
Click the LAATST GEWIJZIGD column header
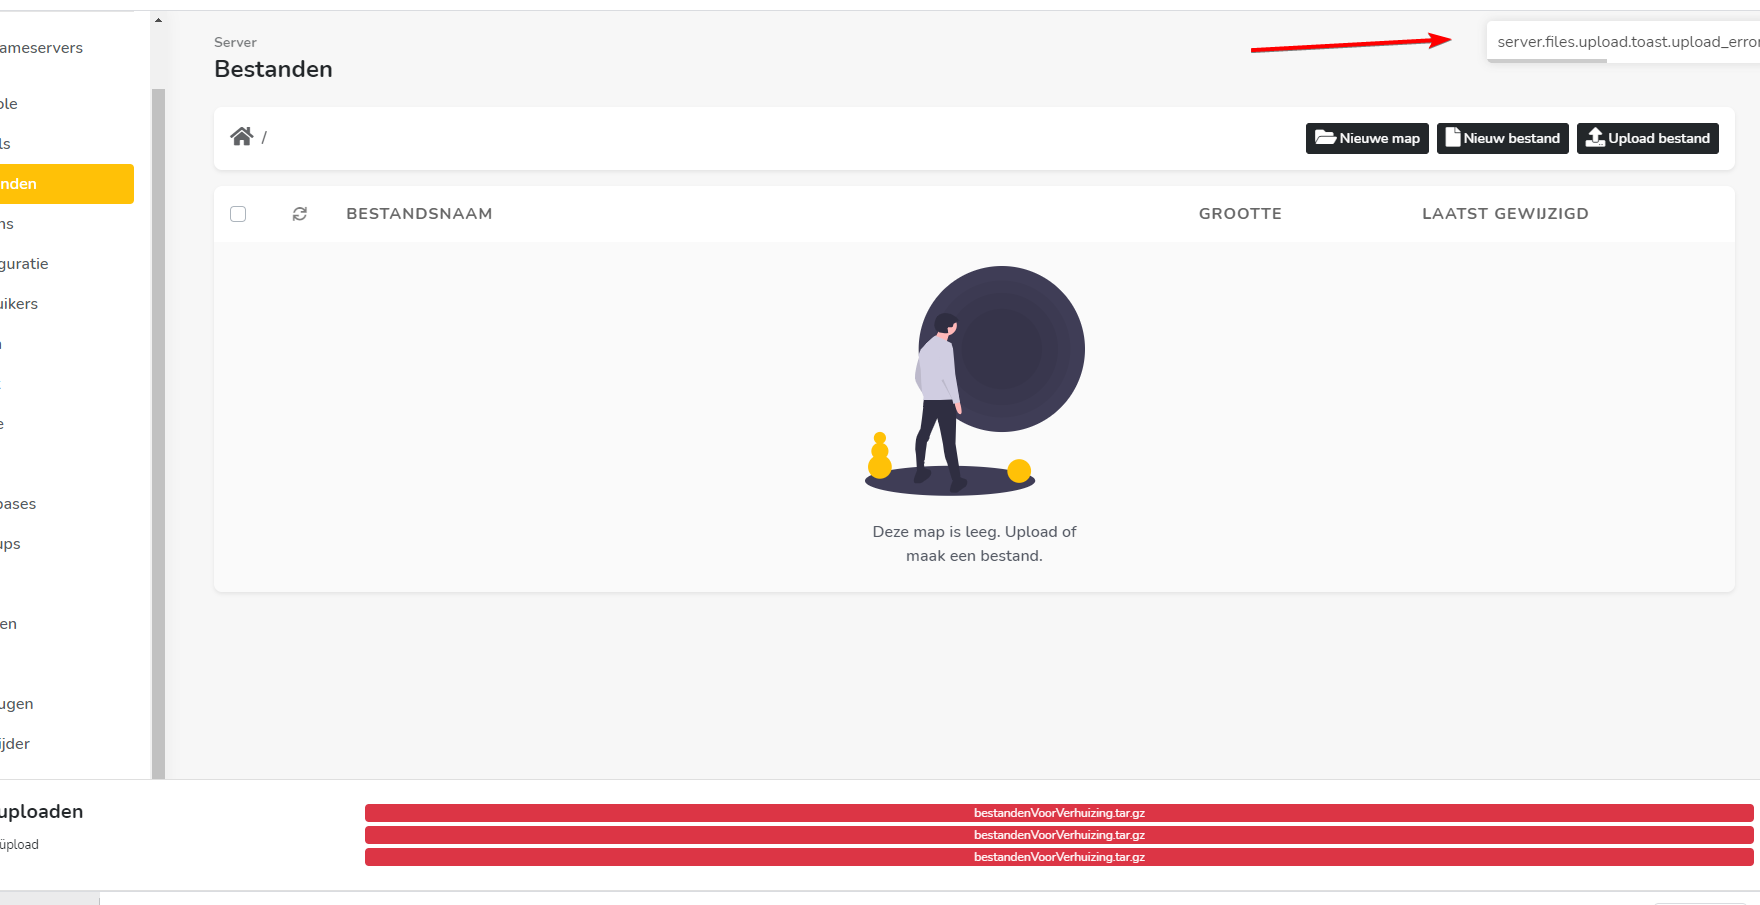tap(1505, 214)
